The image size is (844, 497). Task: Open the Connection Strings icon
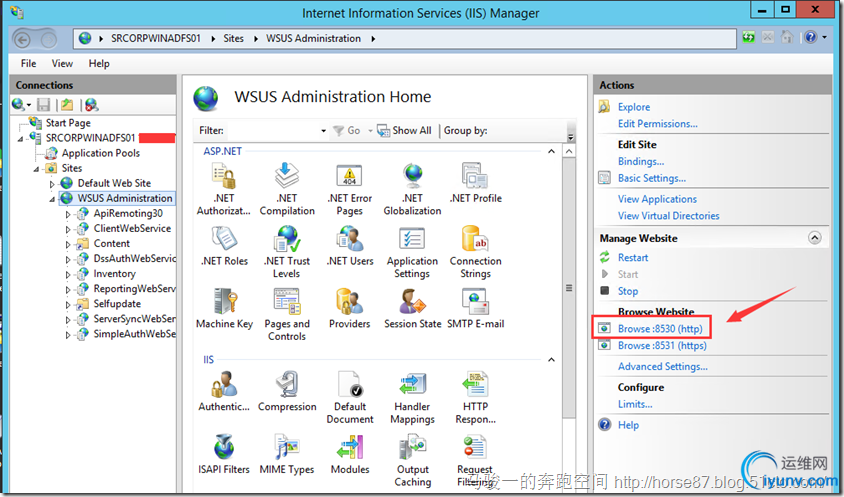point(475,240)
